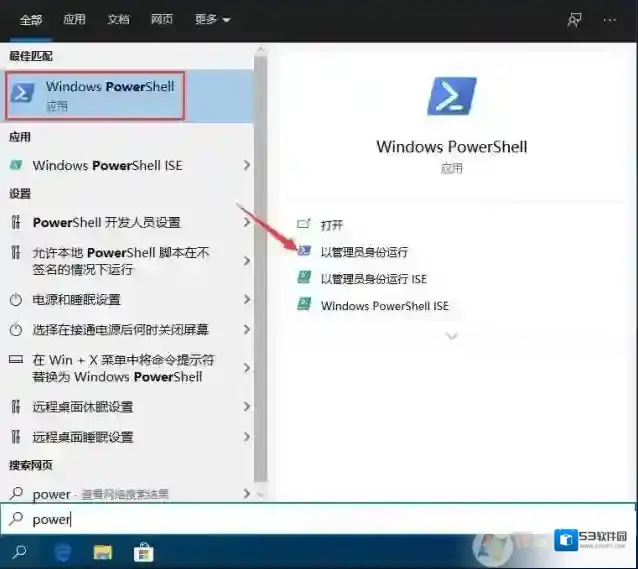Expand the Windows PowerShell ISE result arrow
The image size is (638, 569).
tap(246, 165)
